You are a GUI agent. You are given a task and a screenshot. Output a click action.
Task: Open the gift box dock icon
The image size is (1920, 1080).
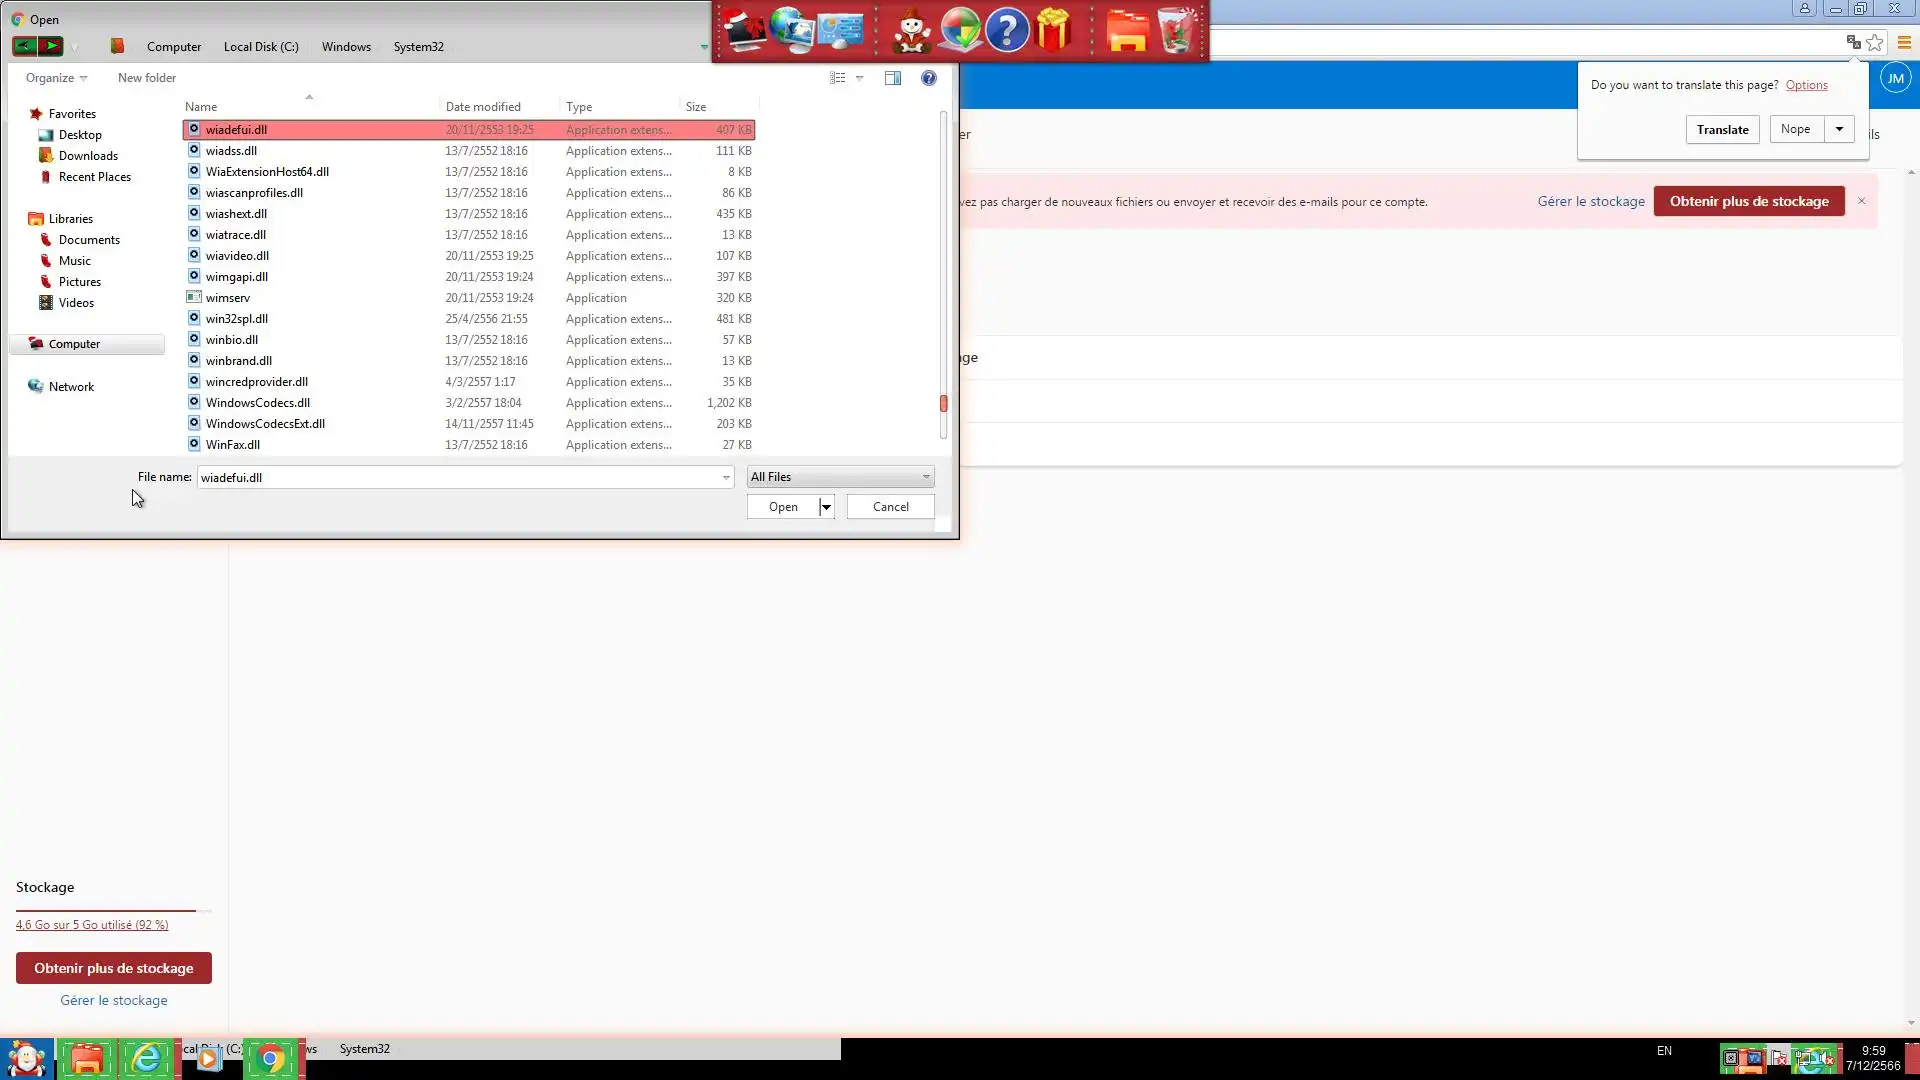(1054, 30)
